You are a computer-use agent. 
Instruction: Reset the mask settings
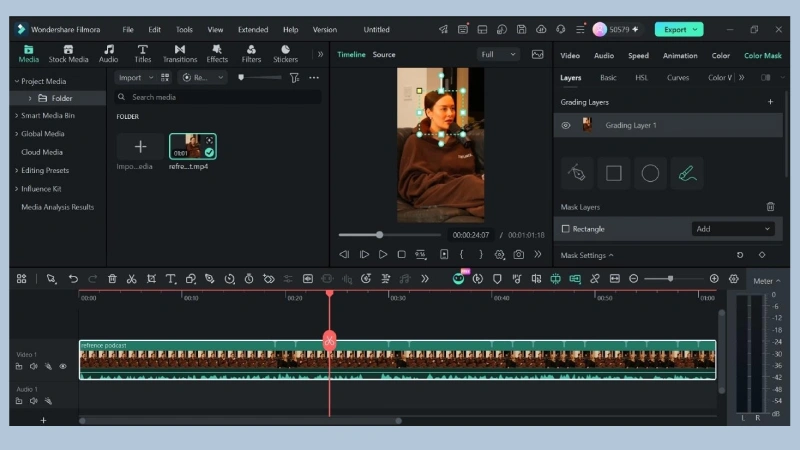click(x=740, y=255)
